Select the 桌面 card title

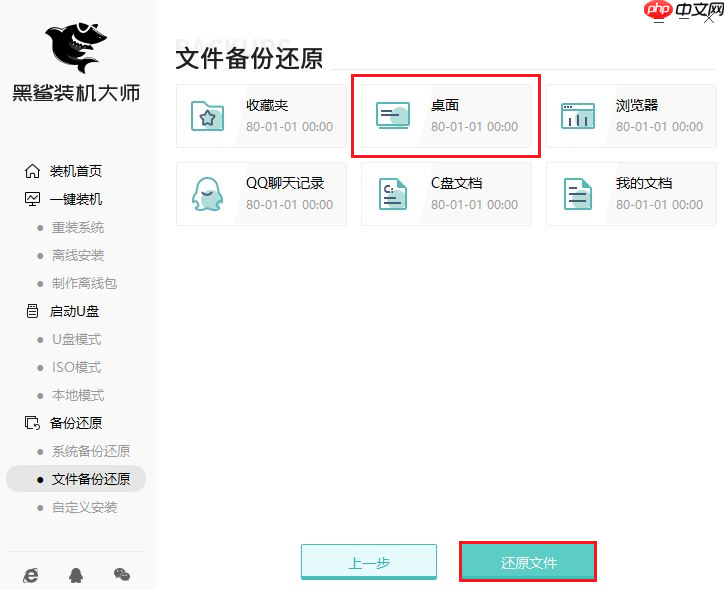445,105
